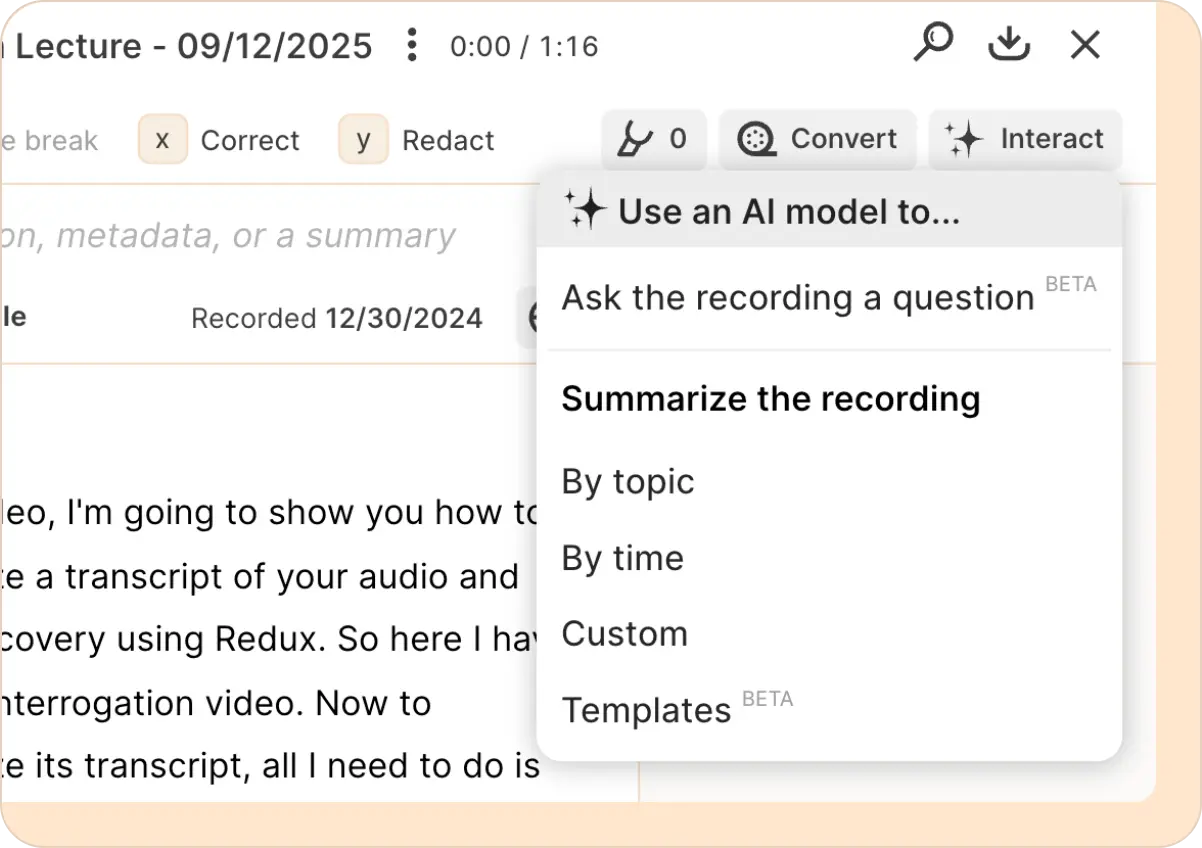Open the three-dot more options menu

(411, 46)
